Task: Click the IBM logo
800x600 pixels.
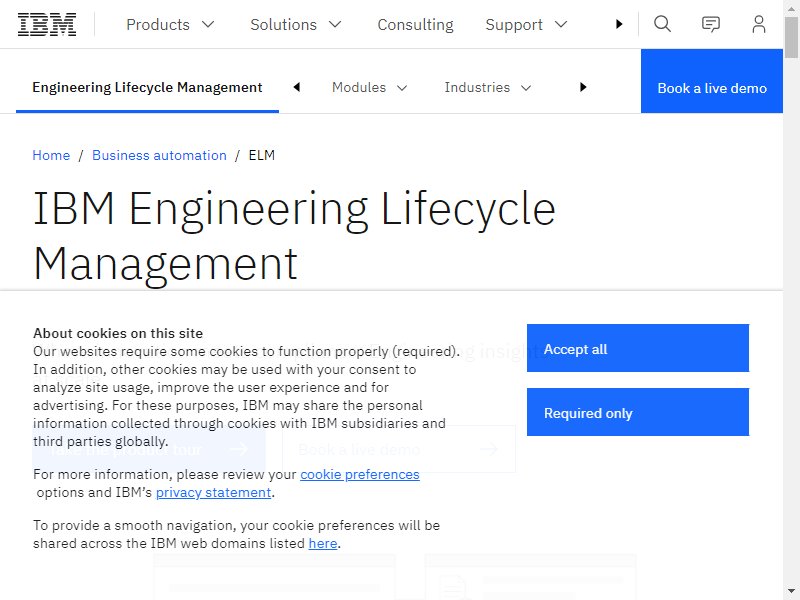Action: pyautogui.click(x=47, y=24)
